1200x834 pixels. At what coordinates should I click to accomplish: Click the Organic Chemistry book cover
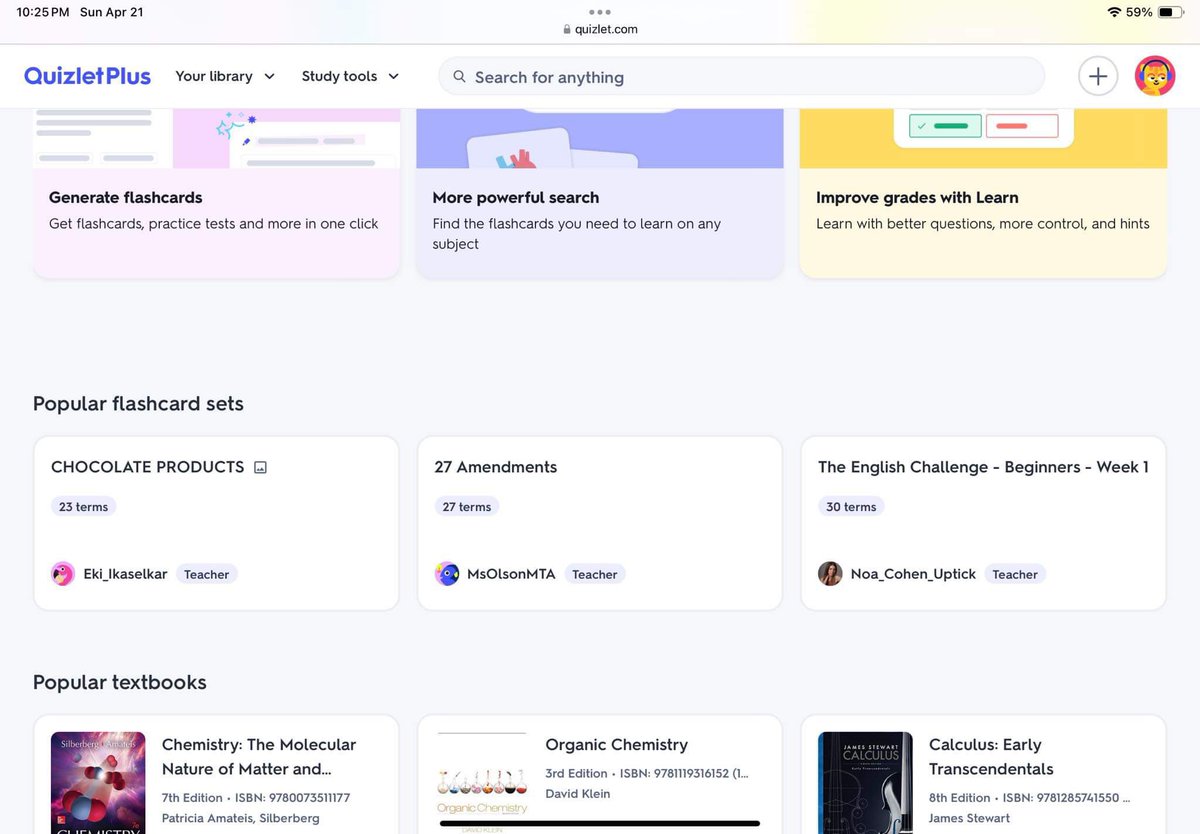[482, 783]
